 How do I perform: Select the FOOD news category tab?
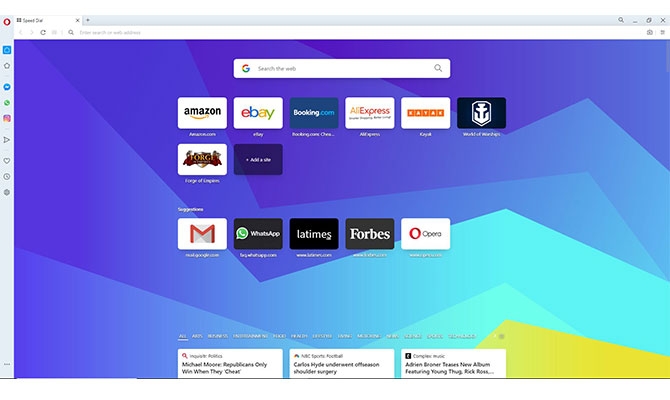pos(279,336)
